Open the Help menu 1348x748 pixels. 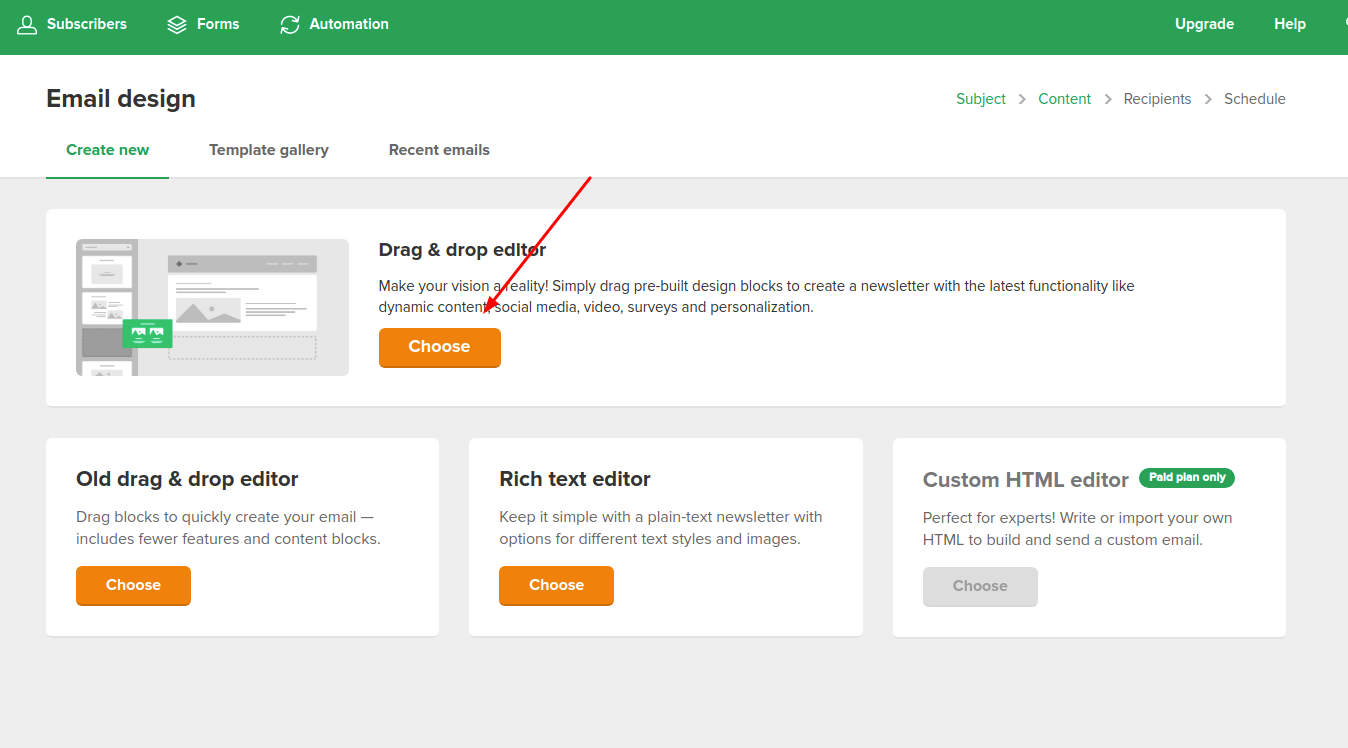pos(1290,24)
